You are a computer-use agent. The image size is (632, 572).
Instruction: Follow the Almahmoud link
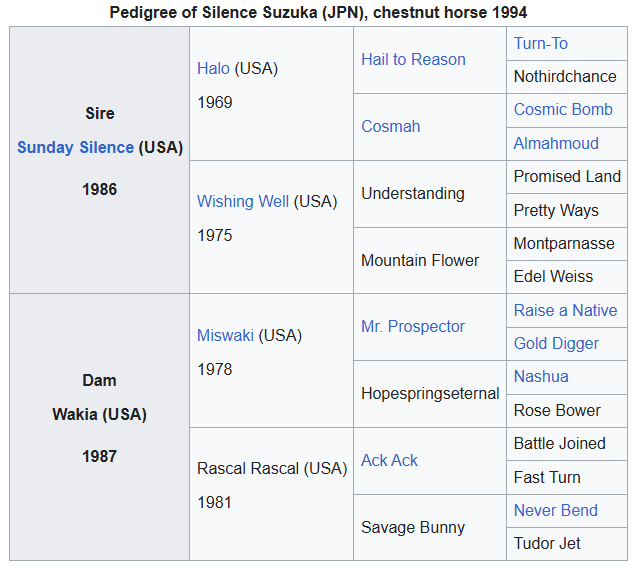tap(556, 144)
